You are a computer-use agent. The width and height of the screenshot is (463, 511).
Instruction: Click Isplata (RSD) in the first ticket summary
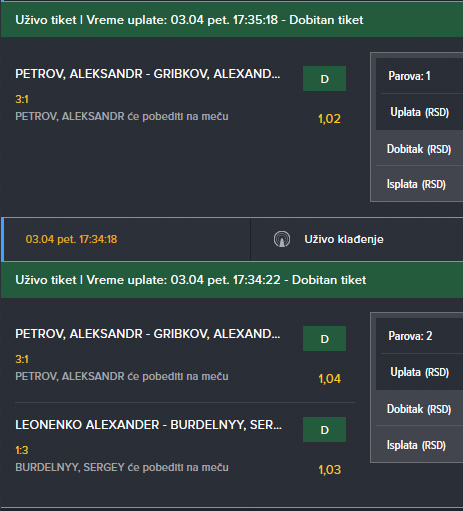click(x=416, y=184)
